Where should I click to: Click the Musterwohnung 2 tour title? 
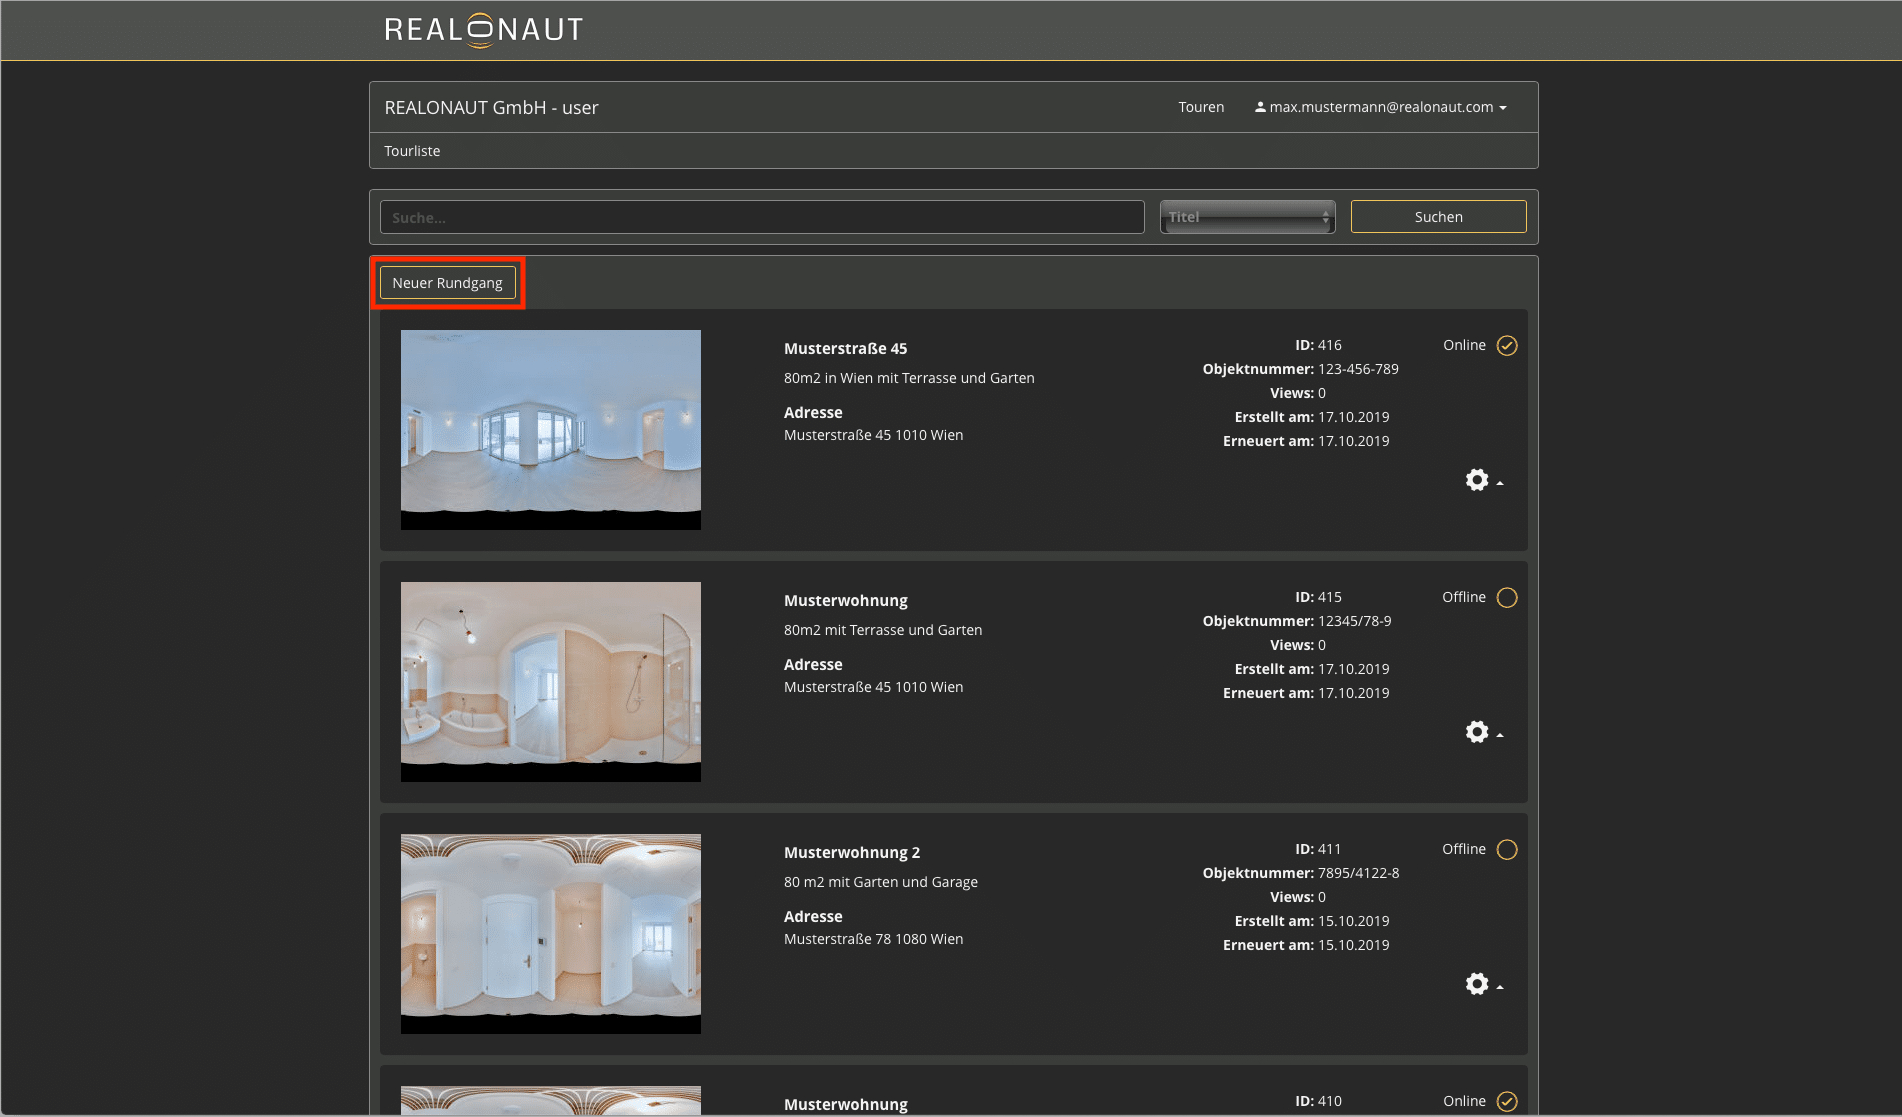tap(851, 853)
